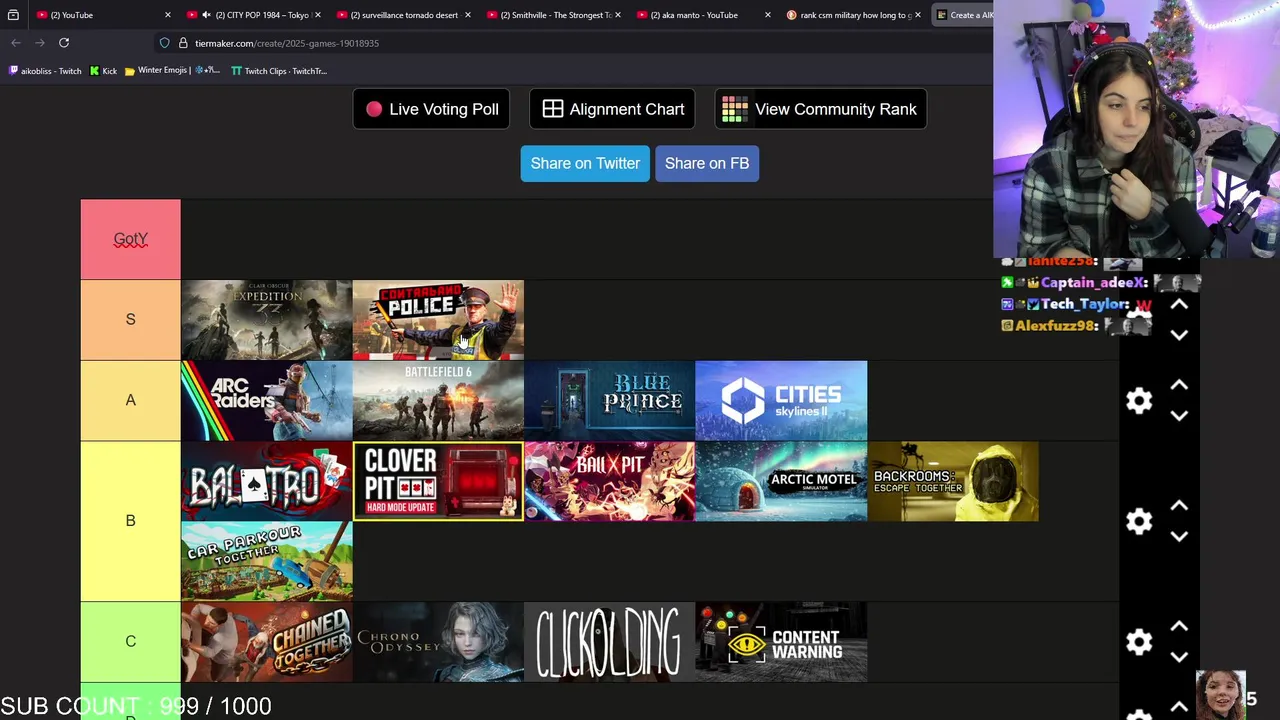Click the tracking protection shield icon

[x=164, y=43]
